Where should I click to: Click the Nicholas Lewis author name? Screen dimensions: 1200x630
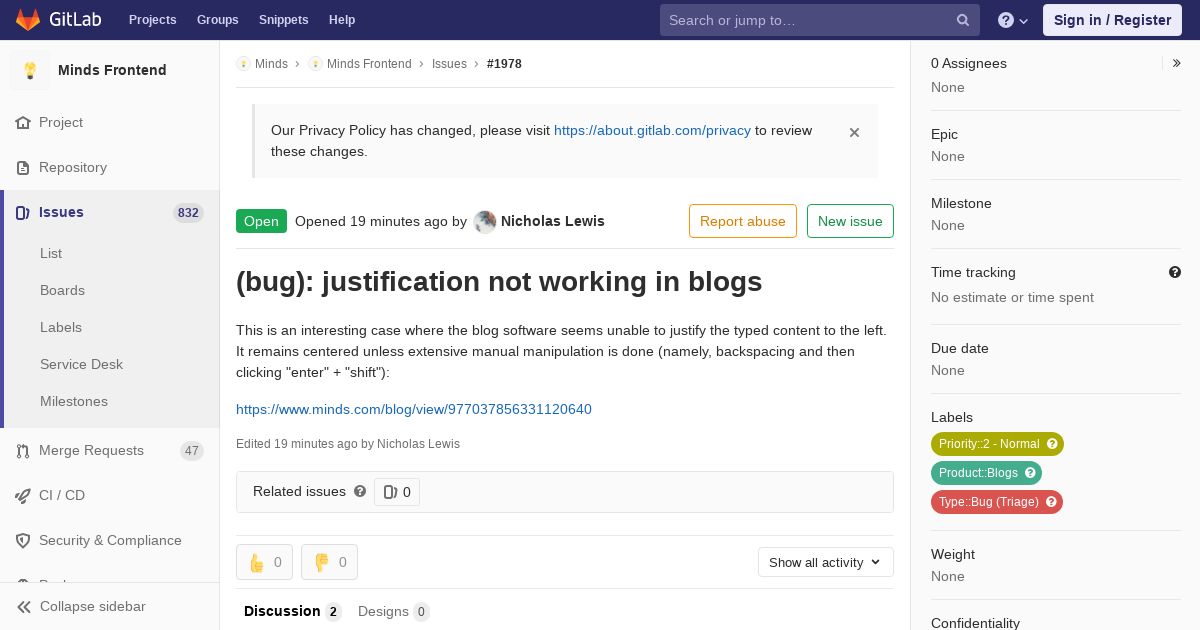552,221
